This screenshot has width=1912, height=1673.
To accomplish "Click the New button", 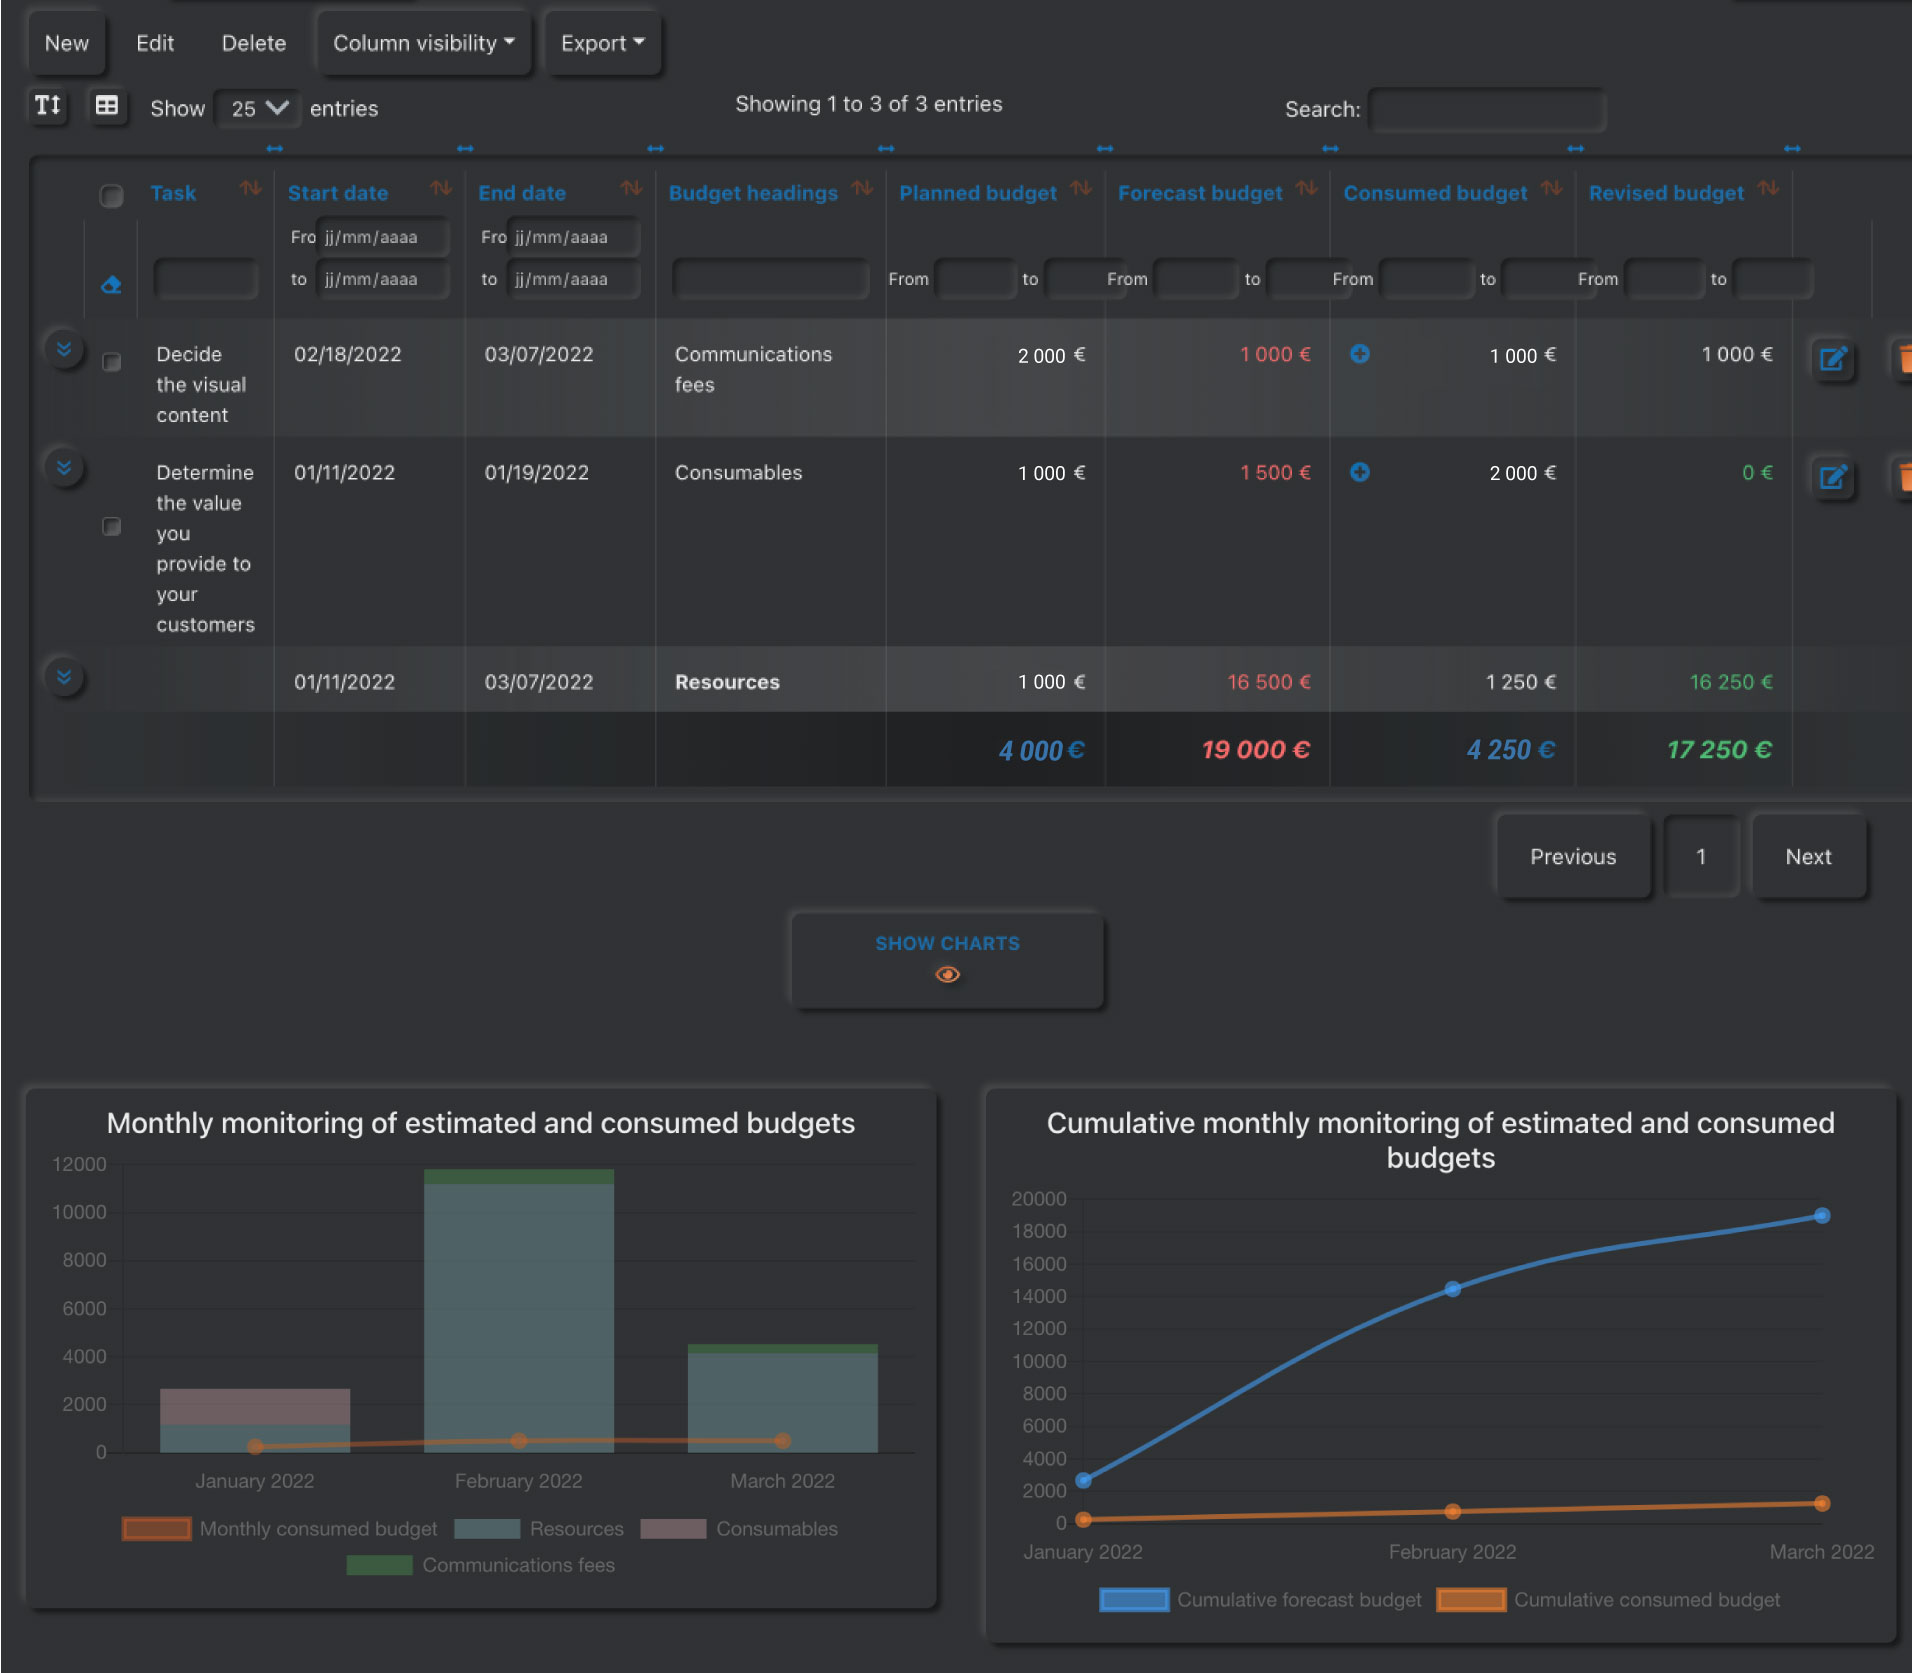I will [x=67, y=43].
